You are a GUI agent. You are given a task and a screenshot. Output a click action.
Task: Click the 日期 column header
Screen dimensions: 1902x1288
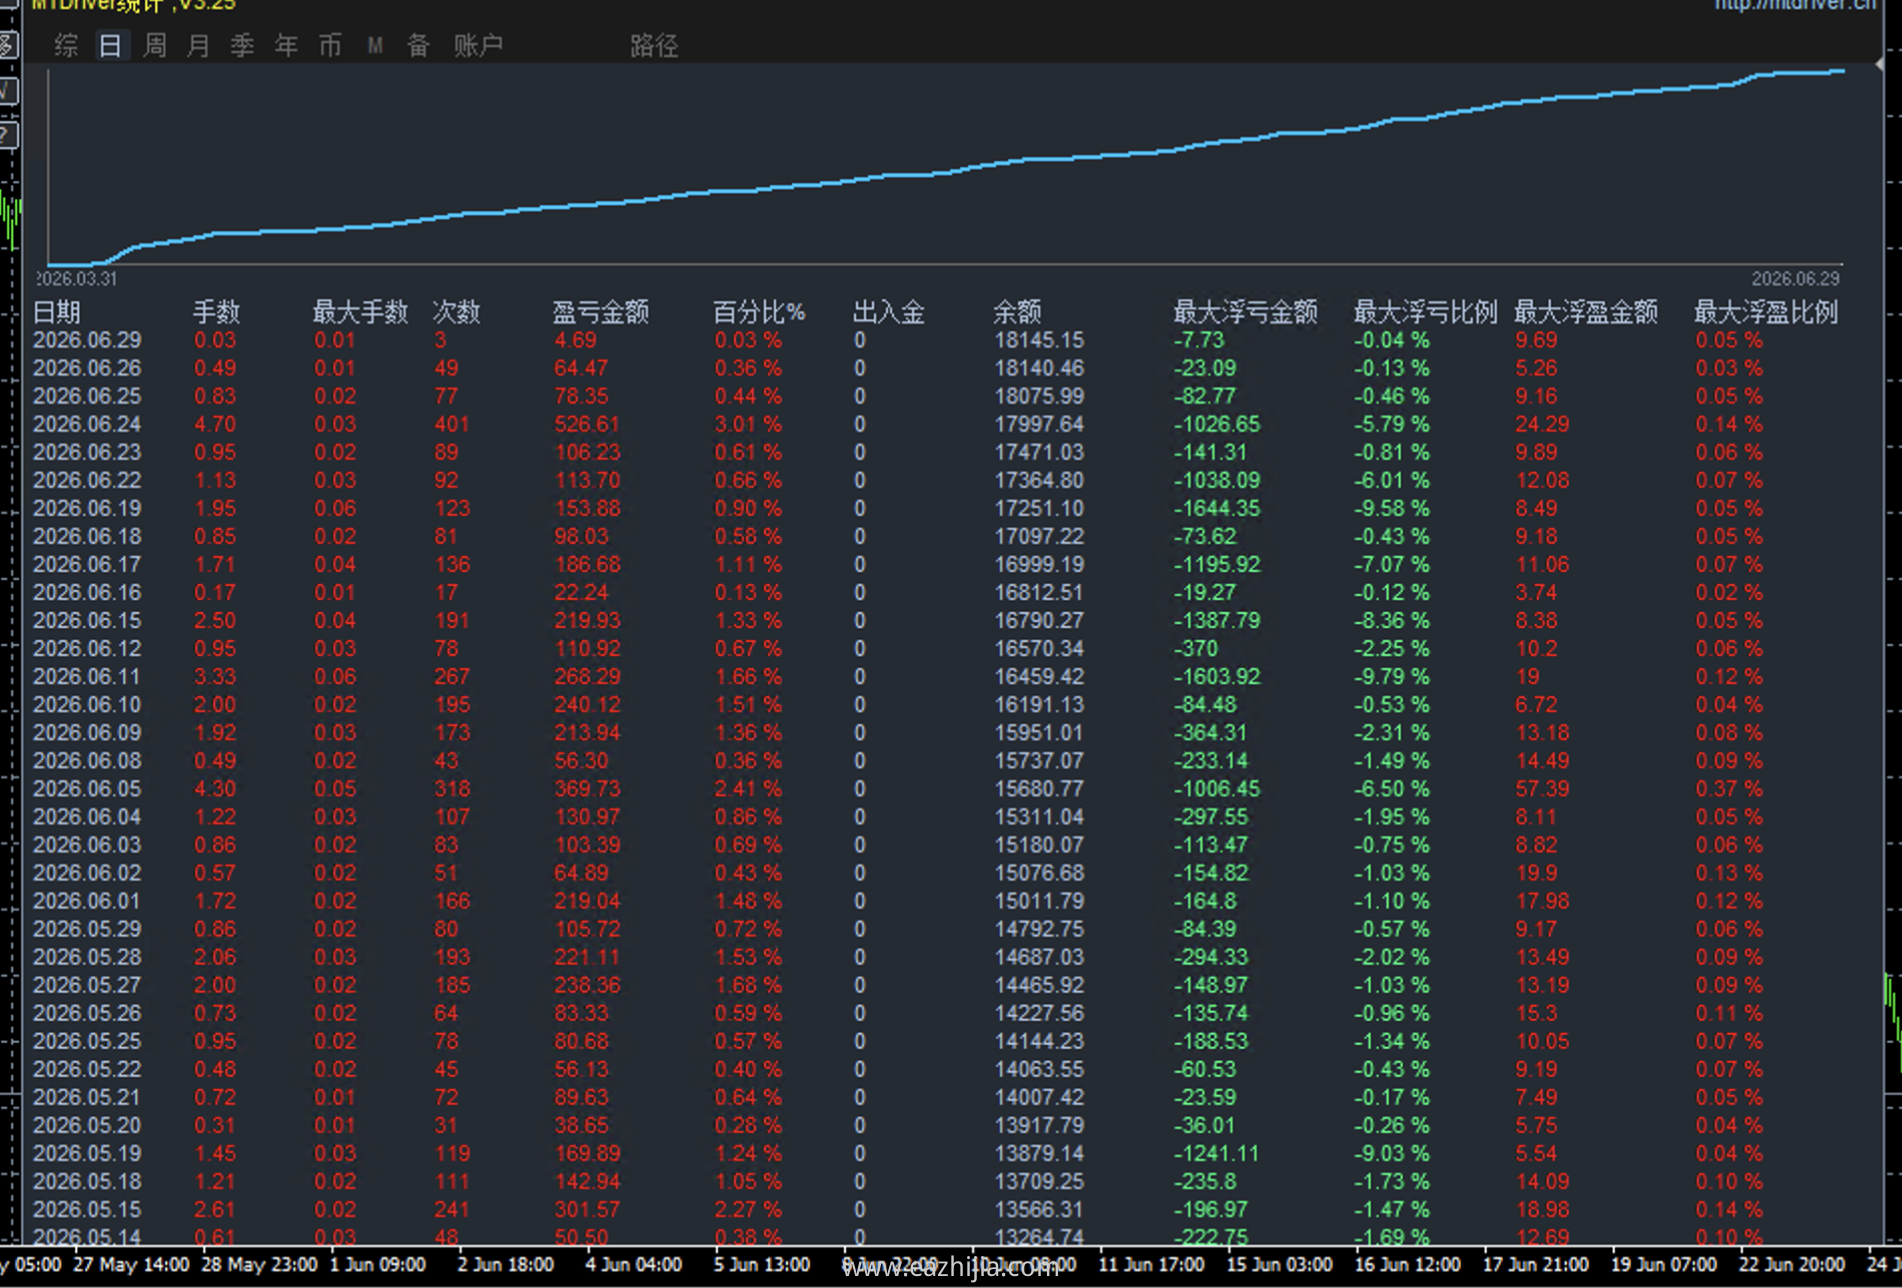click(x=57, y=312)
